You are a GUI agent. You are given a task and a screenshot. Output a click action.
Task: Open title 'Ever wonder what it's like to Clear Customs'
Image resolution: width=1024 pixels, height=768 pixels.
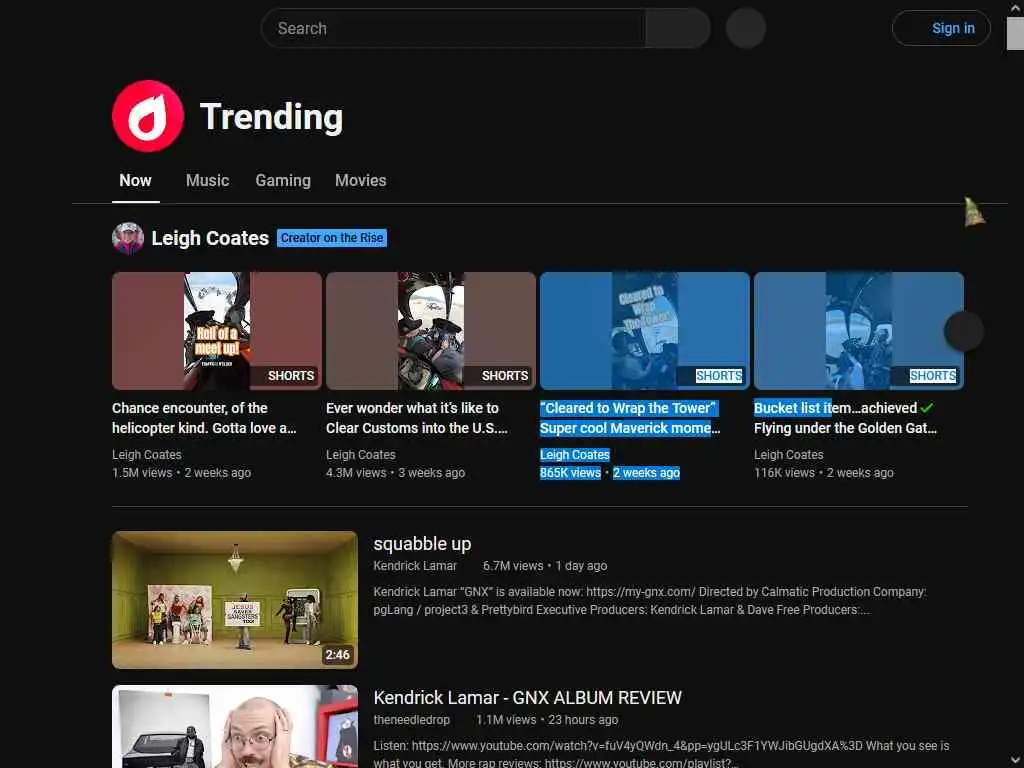coord(417,418)
